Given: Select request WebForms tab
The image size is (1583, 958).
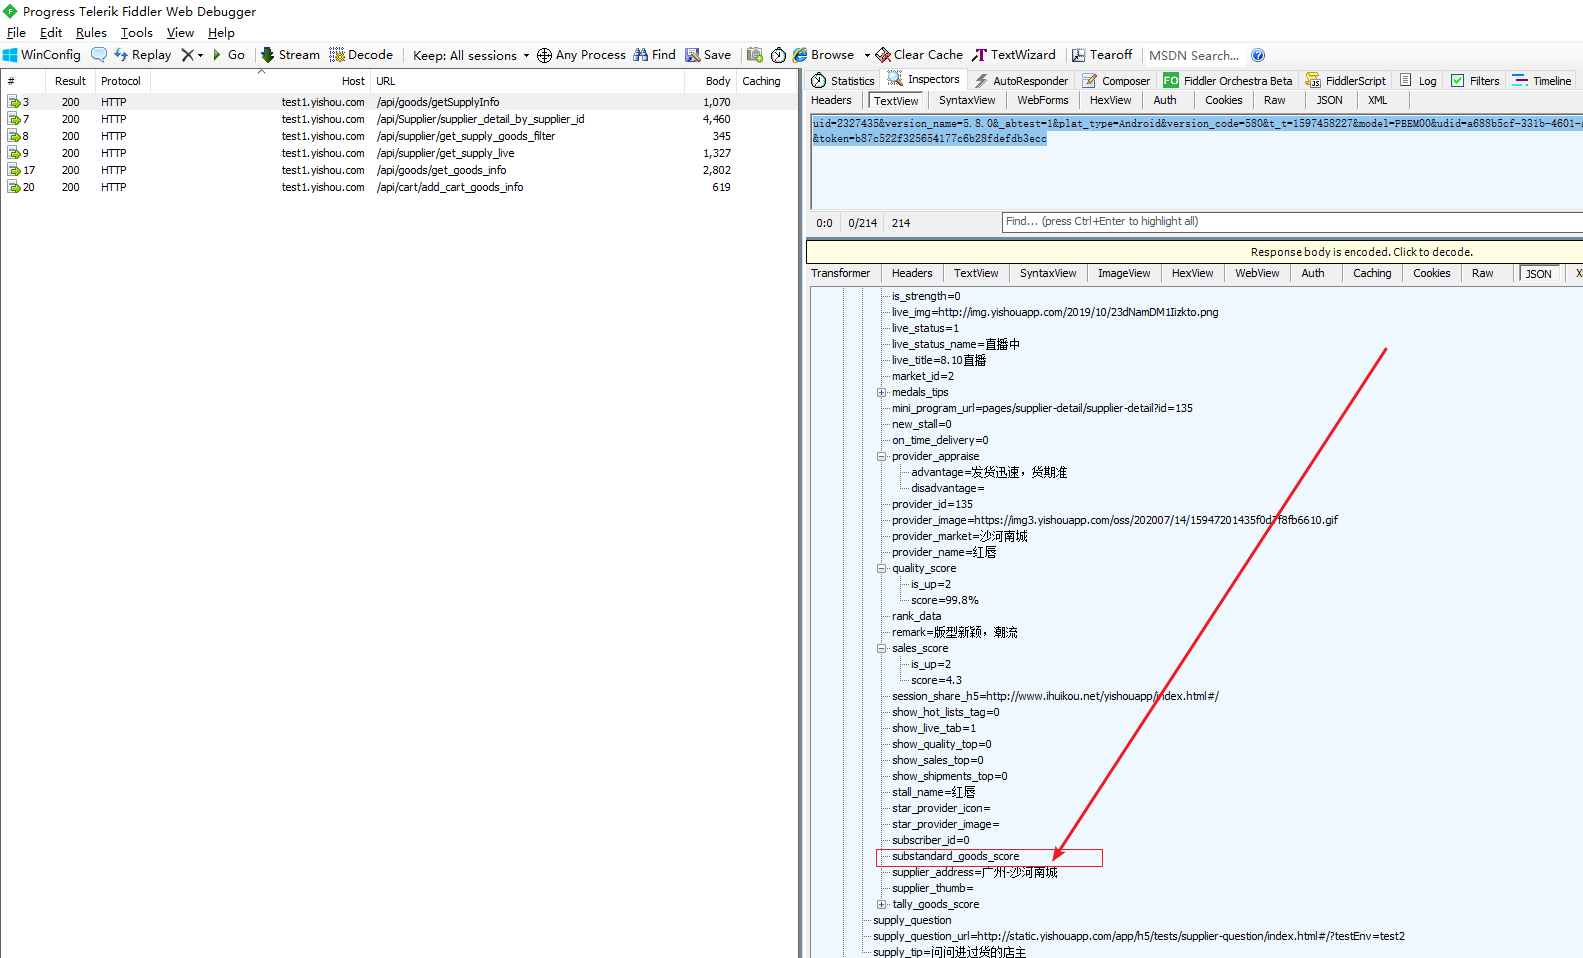Looking at the screenshot, I should point(1043,100).
